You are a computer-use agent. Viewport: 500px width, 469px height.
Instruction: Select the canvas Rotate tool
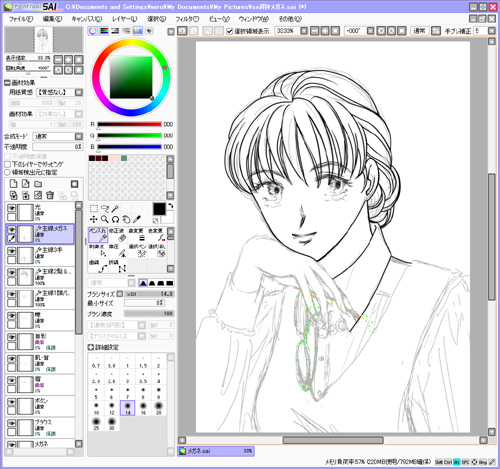115,219
